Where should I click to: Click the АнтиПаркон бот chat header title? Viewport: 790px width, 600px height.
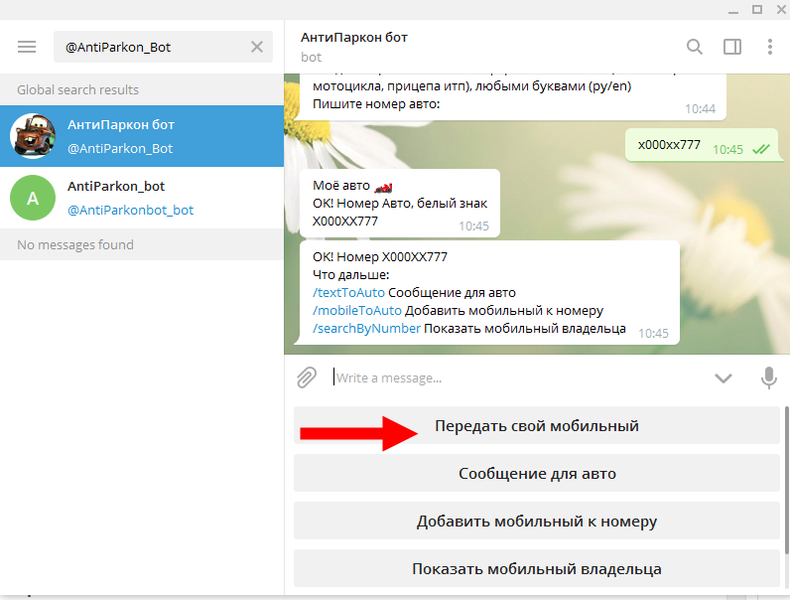pos(354,37)
